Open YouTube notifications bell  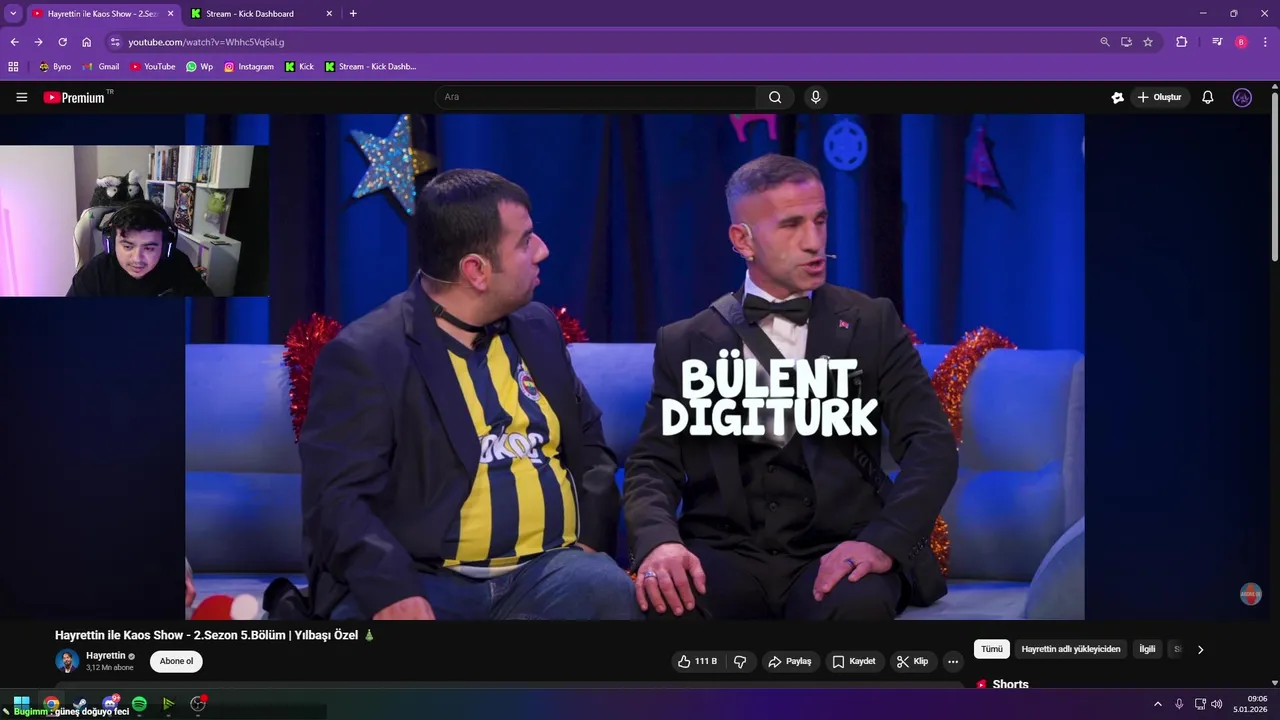(1208, 97)
